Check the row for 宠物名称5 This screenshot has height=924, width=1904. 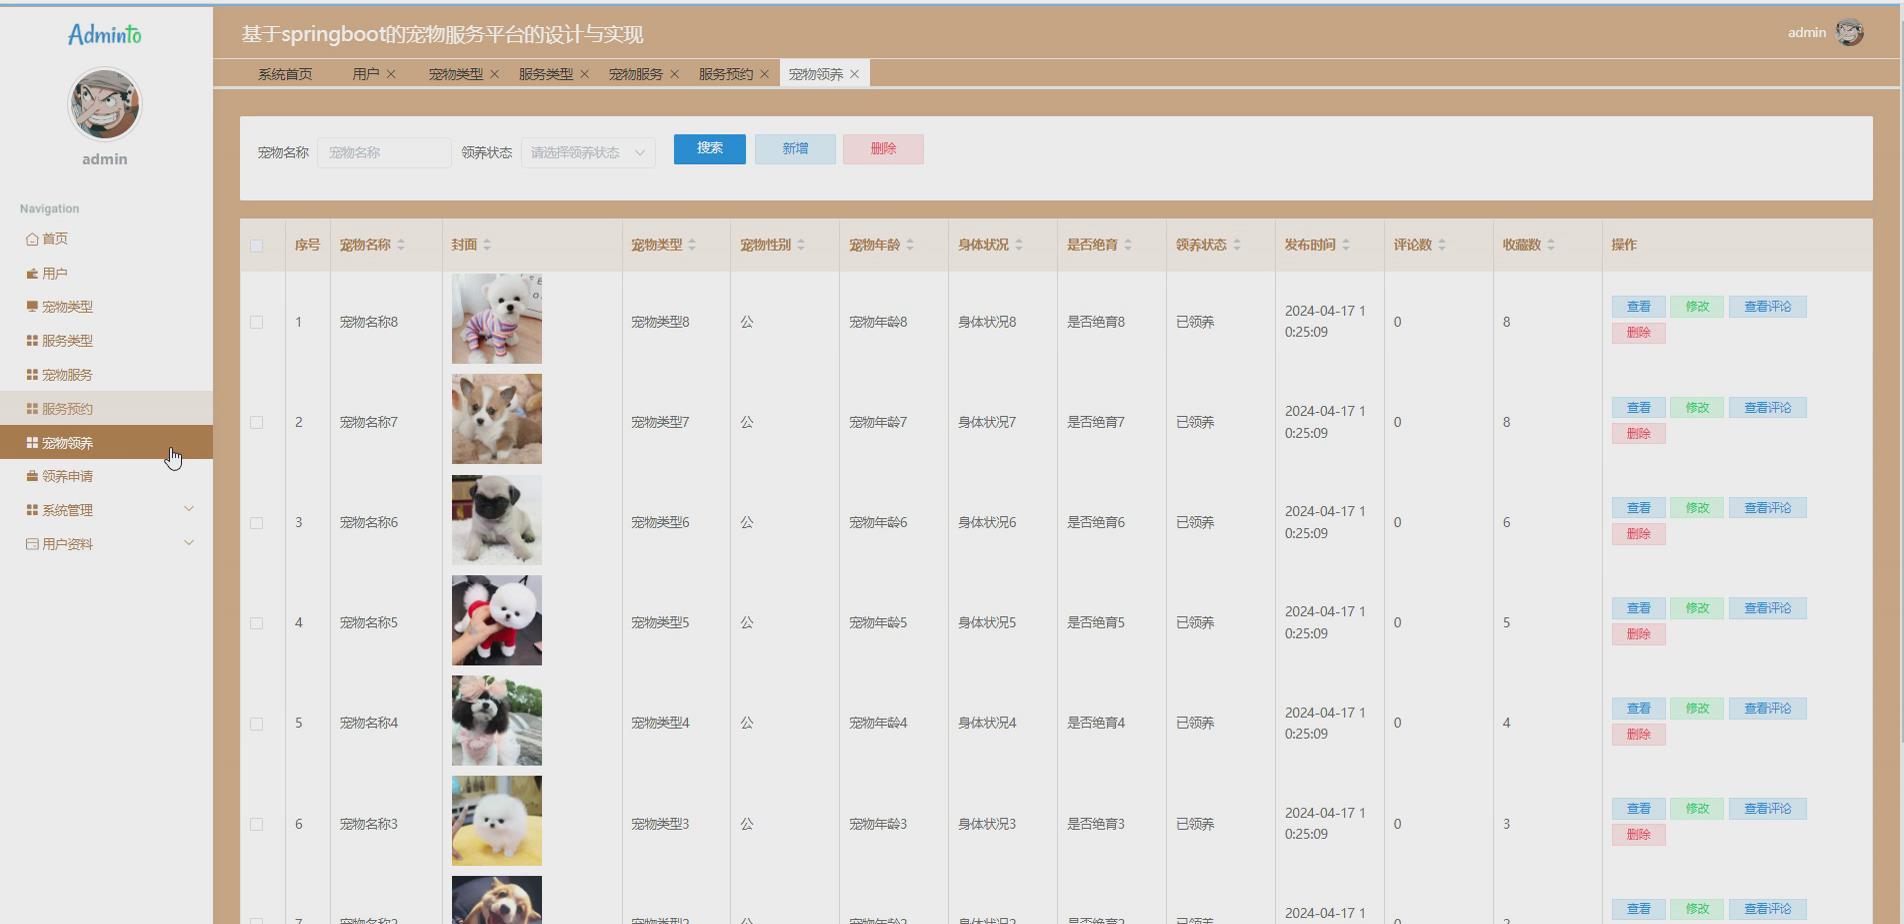click(x=257, y=623)
